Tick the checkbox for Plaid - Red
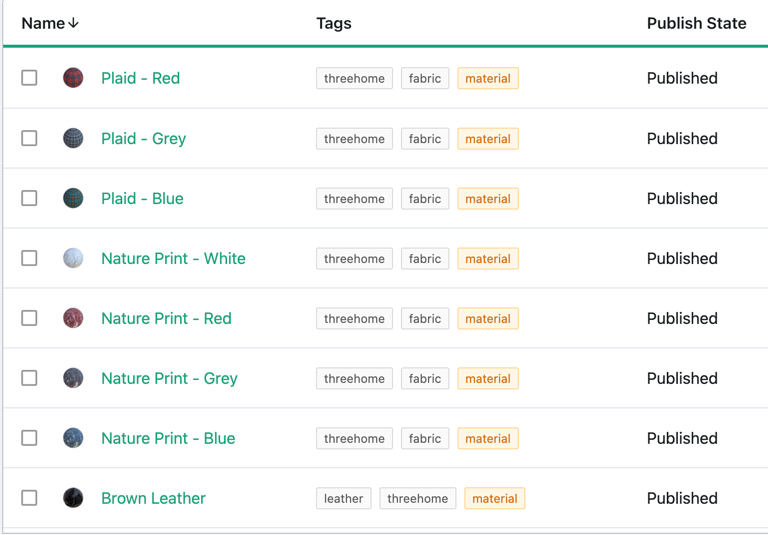Viewport: 768px width, 535px height. 29,78
